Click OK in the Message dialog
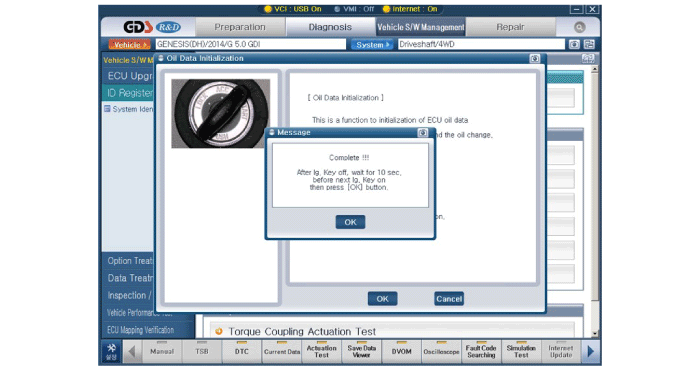Viewport: 700px width, 370px height. (x=350, y=222)
